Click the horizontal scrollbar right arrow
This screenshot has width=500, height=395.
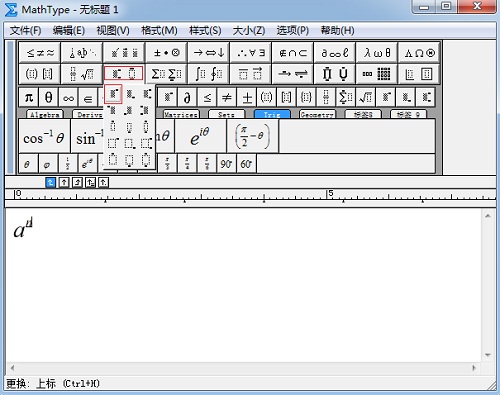[474, 368]
